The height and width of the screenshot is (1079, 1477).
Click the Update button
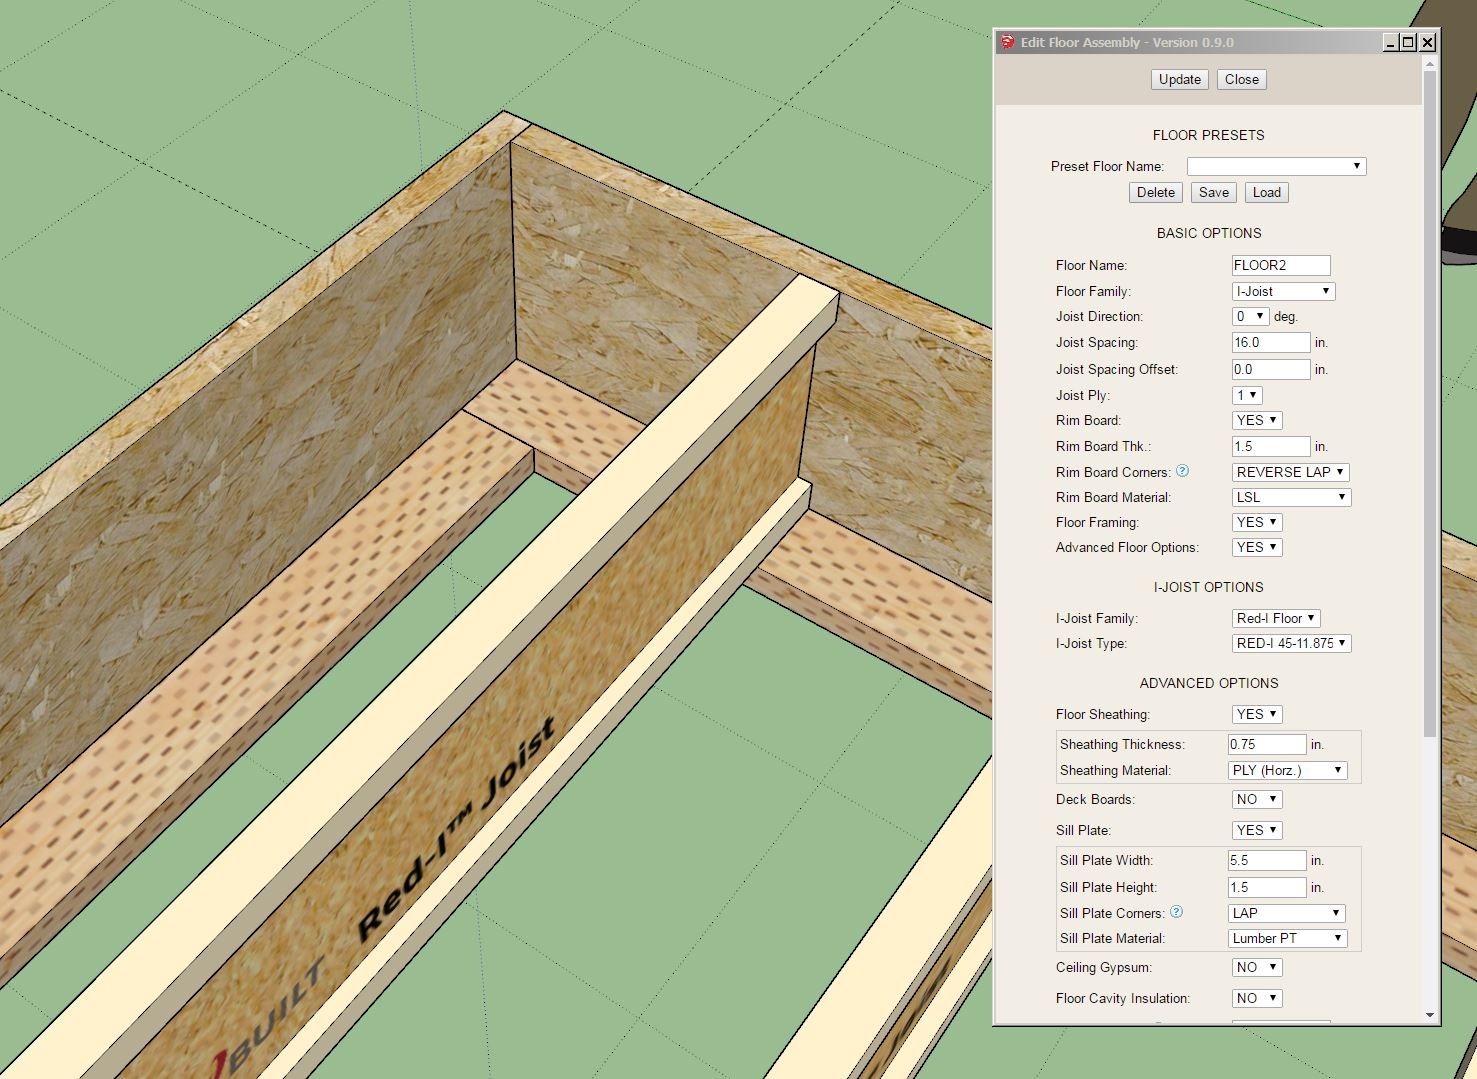pos(1180,80)
